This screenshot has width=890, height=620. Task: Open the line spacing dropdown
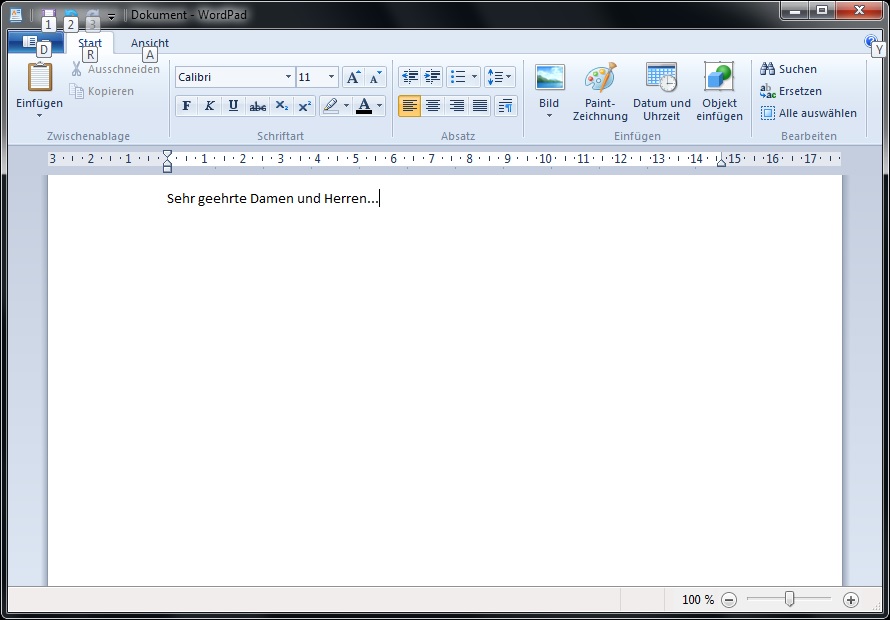pos(499,77)
